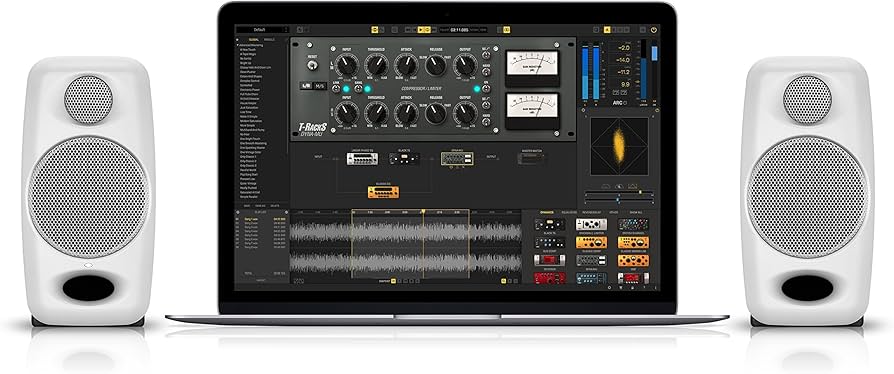The image size is (894, 374).
Task: Open the EQUALIZERS tab in the module browser
Action: (x=570, y=212)
